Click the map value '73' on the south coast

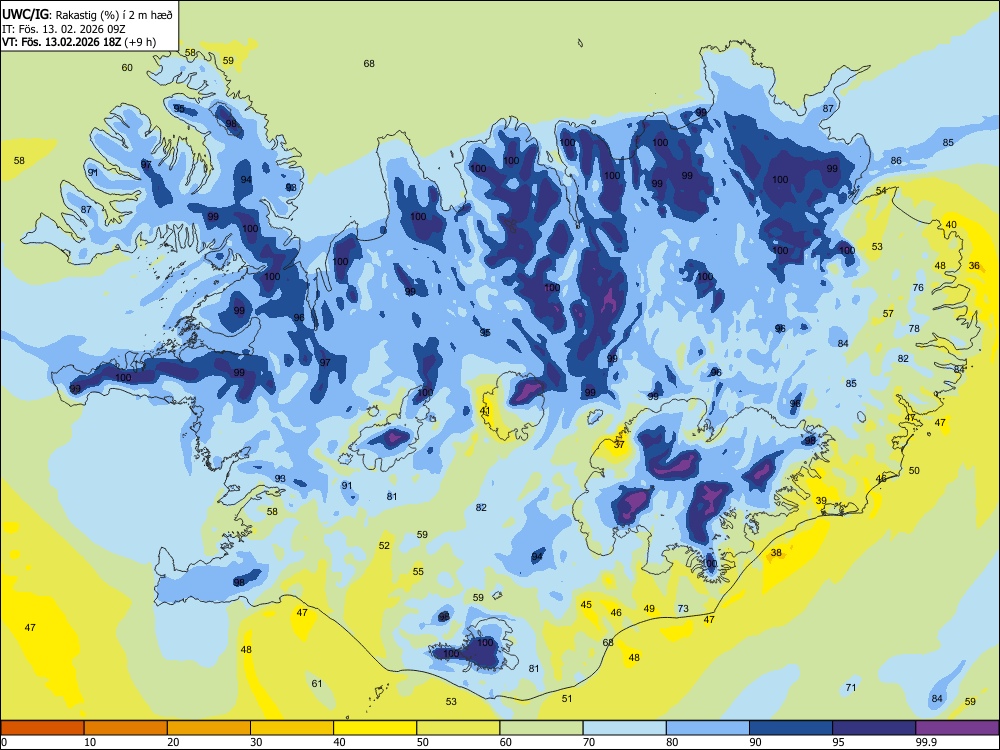point(683,608)
